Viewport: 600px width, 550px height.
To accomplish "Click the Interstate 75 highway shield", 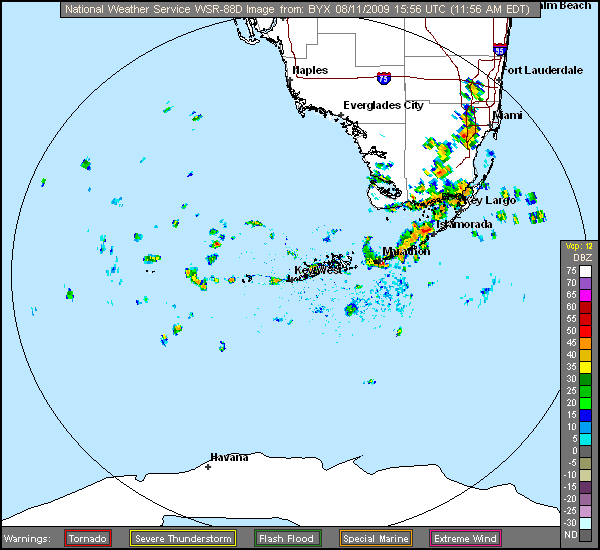I will [x=383, y=77].
